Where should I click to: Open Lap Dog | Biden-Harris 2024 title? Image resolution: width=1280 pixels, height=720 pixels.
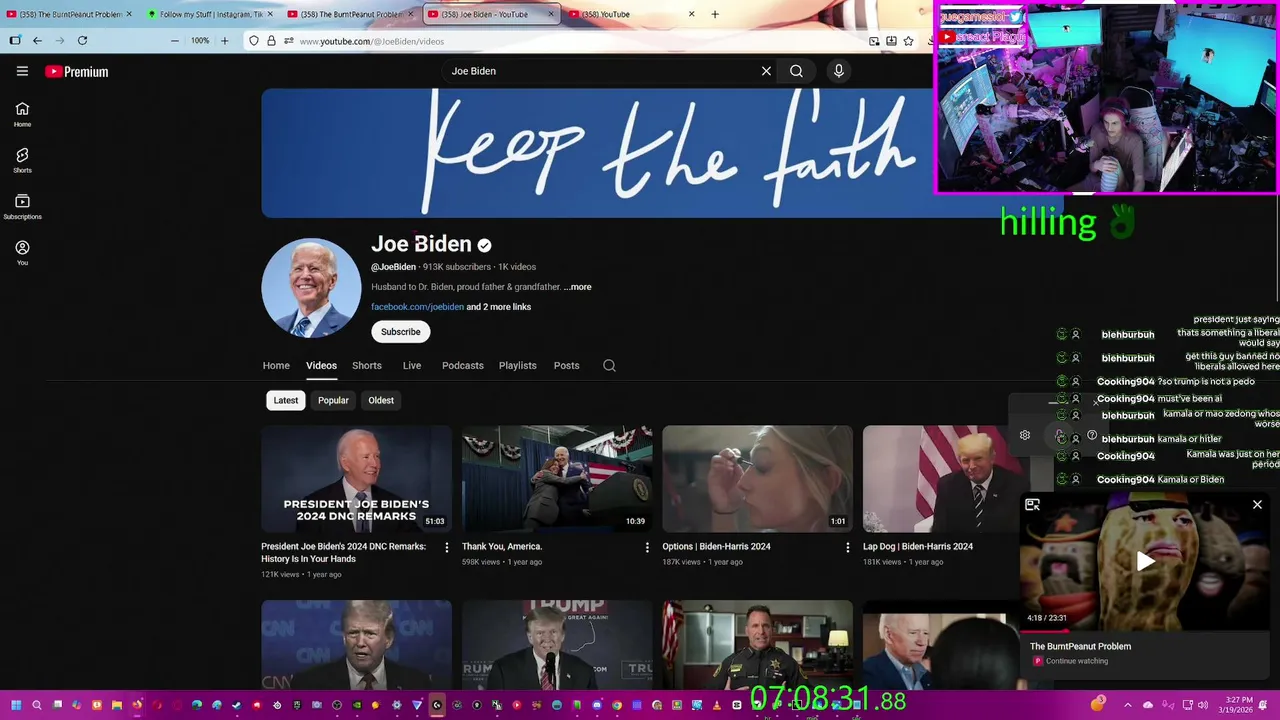pos(918,547)
